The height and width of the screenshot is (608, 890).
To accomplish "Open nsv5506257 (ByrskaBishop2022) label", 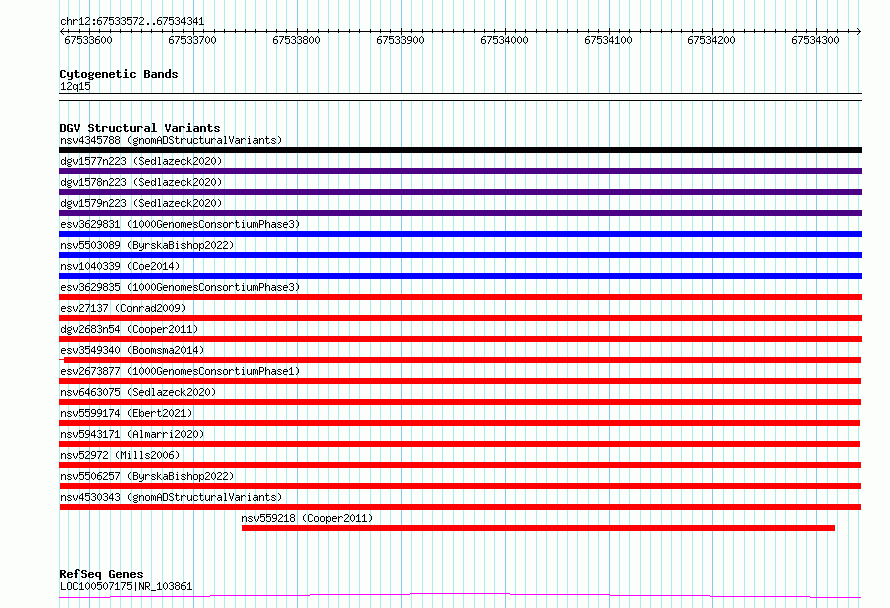I will [147, 476].
